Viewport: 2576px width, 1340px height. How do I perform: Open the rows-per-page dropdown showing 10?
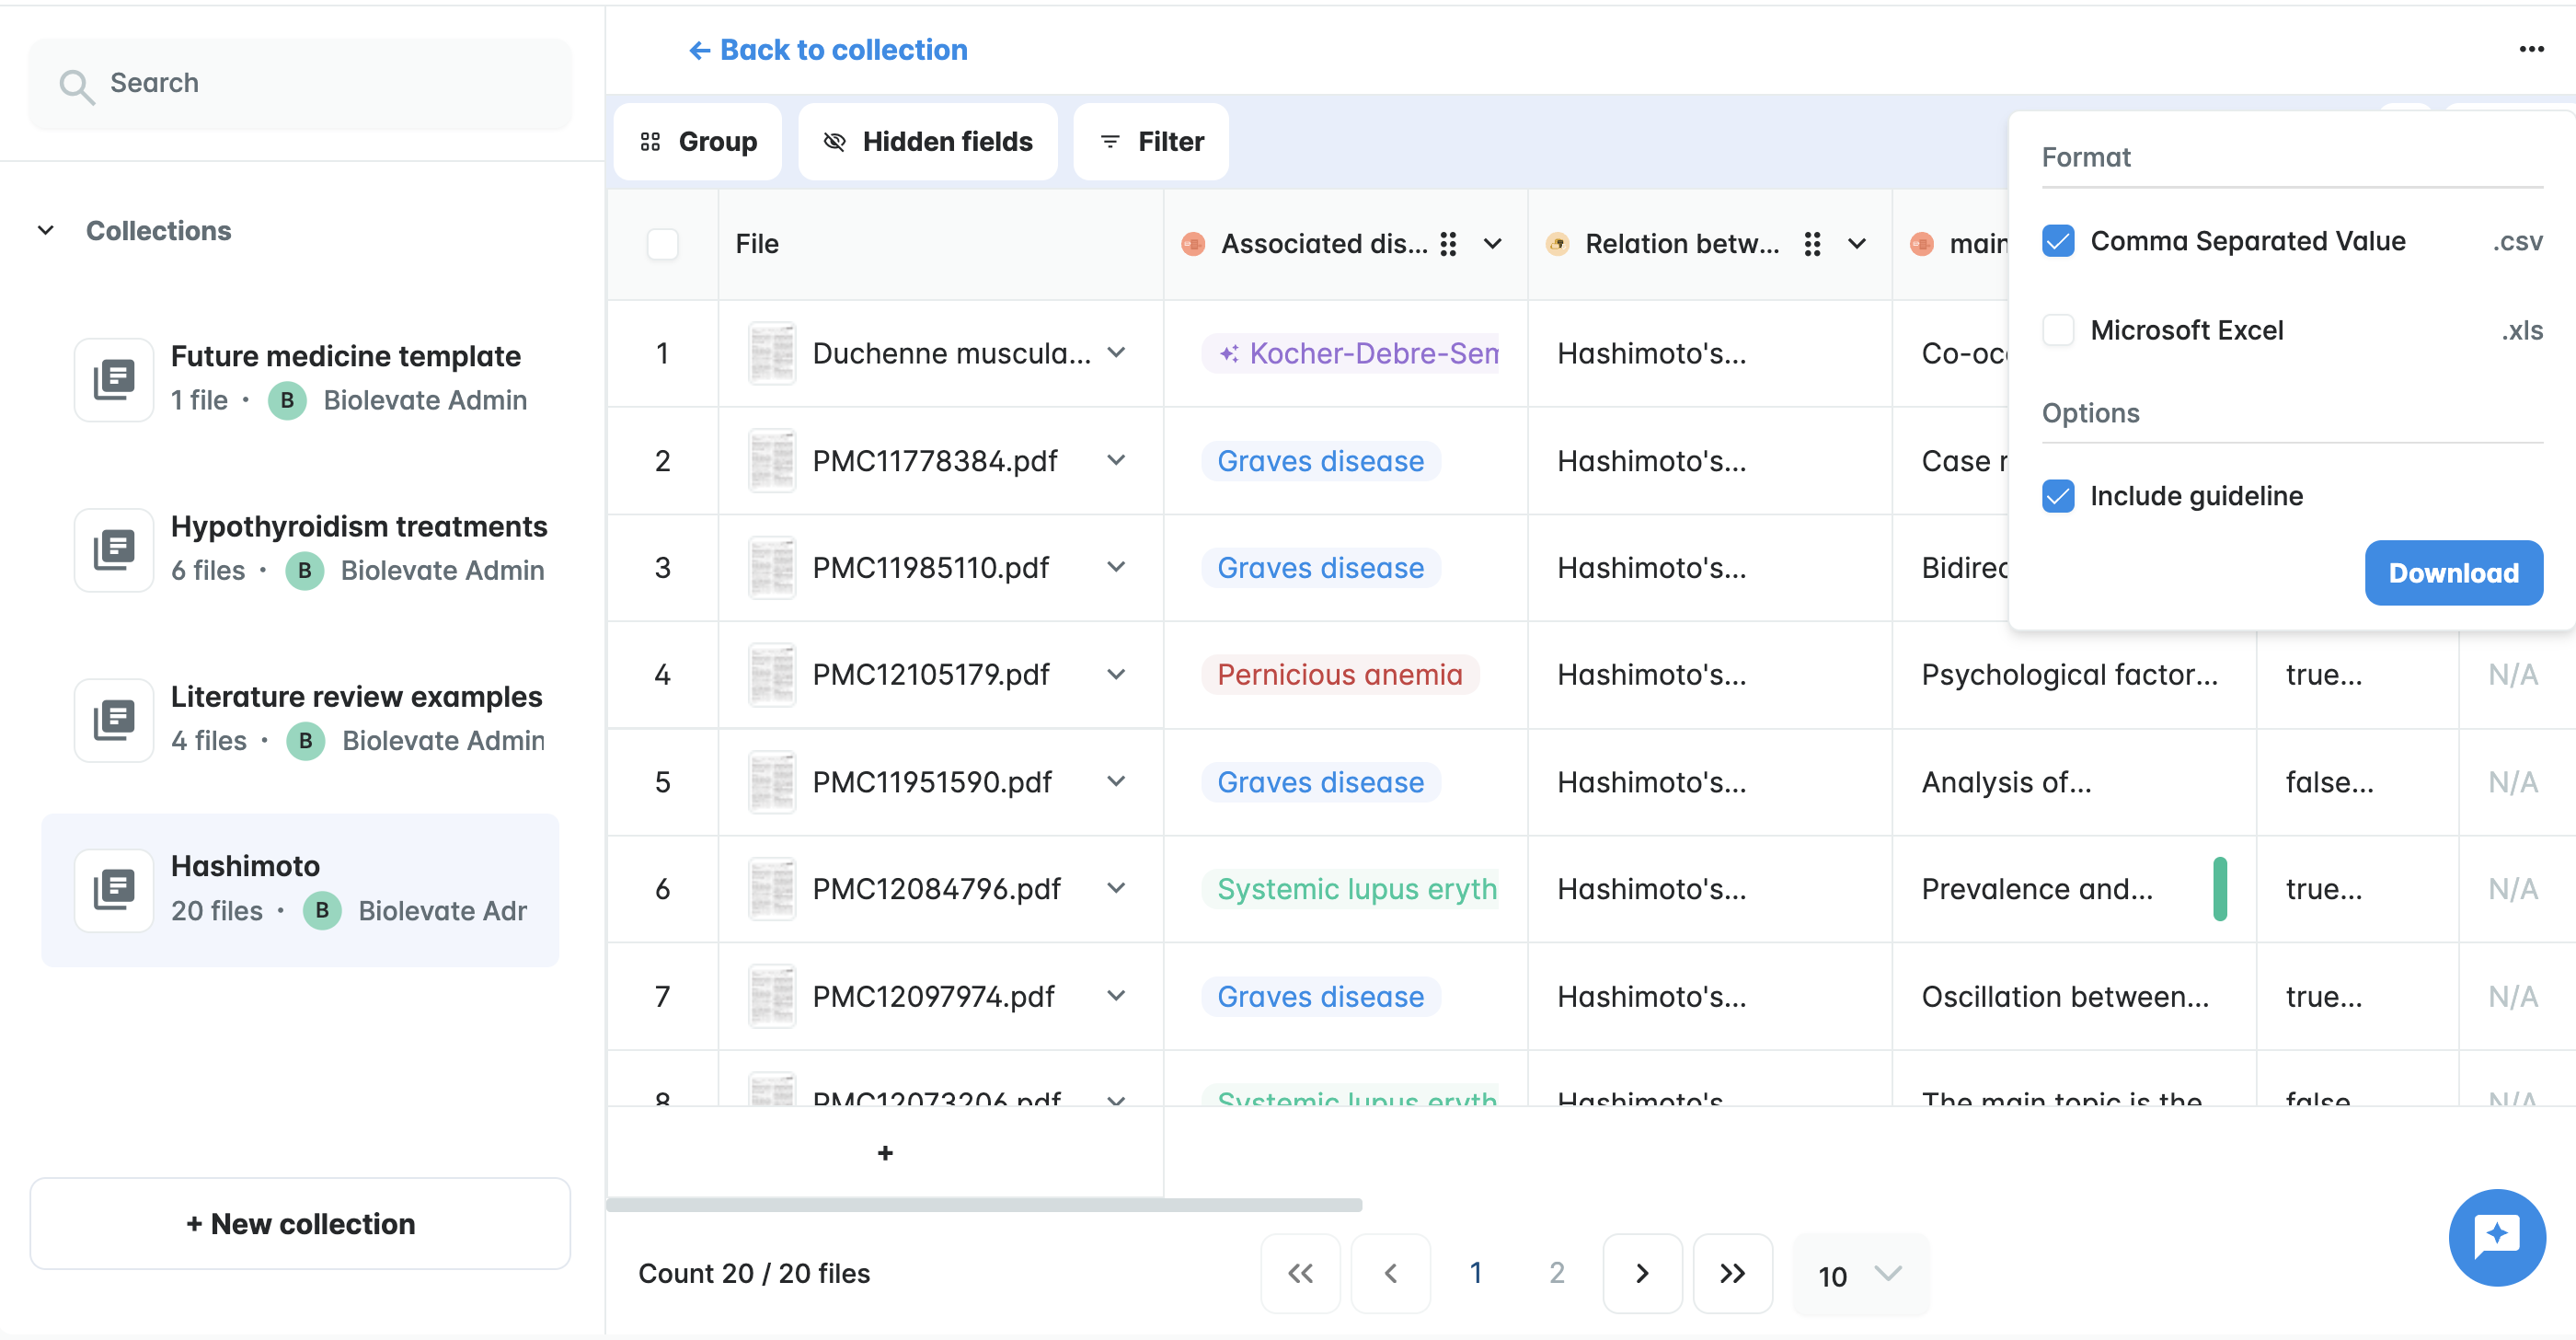pyautogui.click(x=1860, y=1275)
